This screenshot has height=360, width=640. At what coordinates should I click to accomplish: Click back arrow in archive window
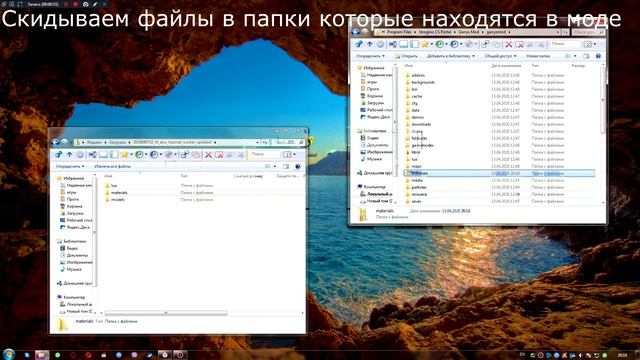(x=56, y=142)
